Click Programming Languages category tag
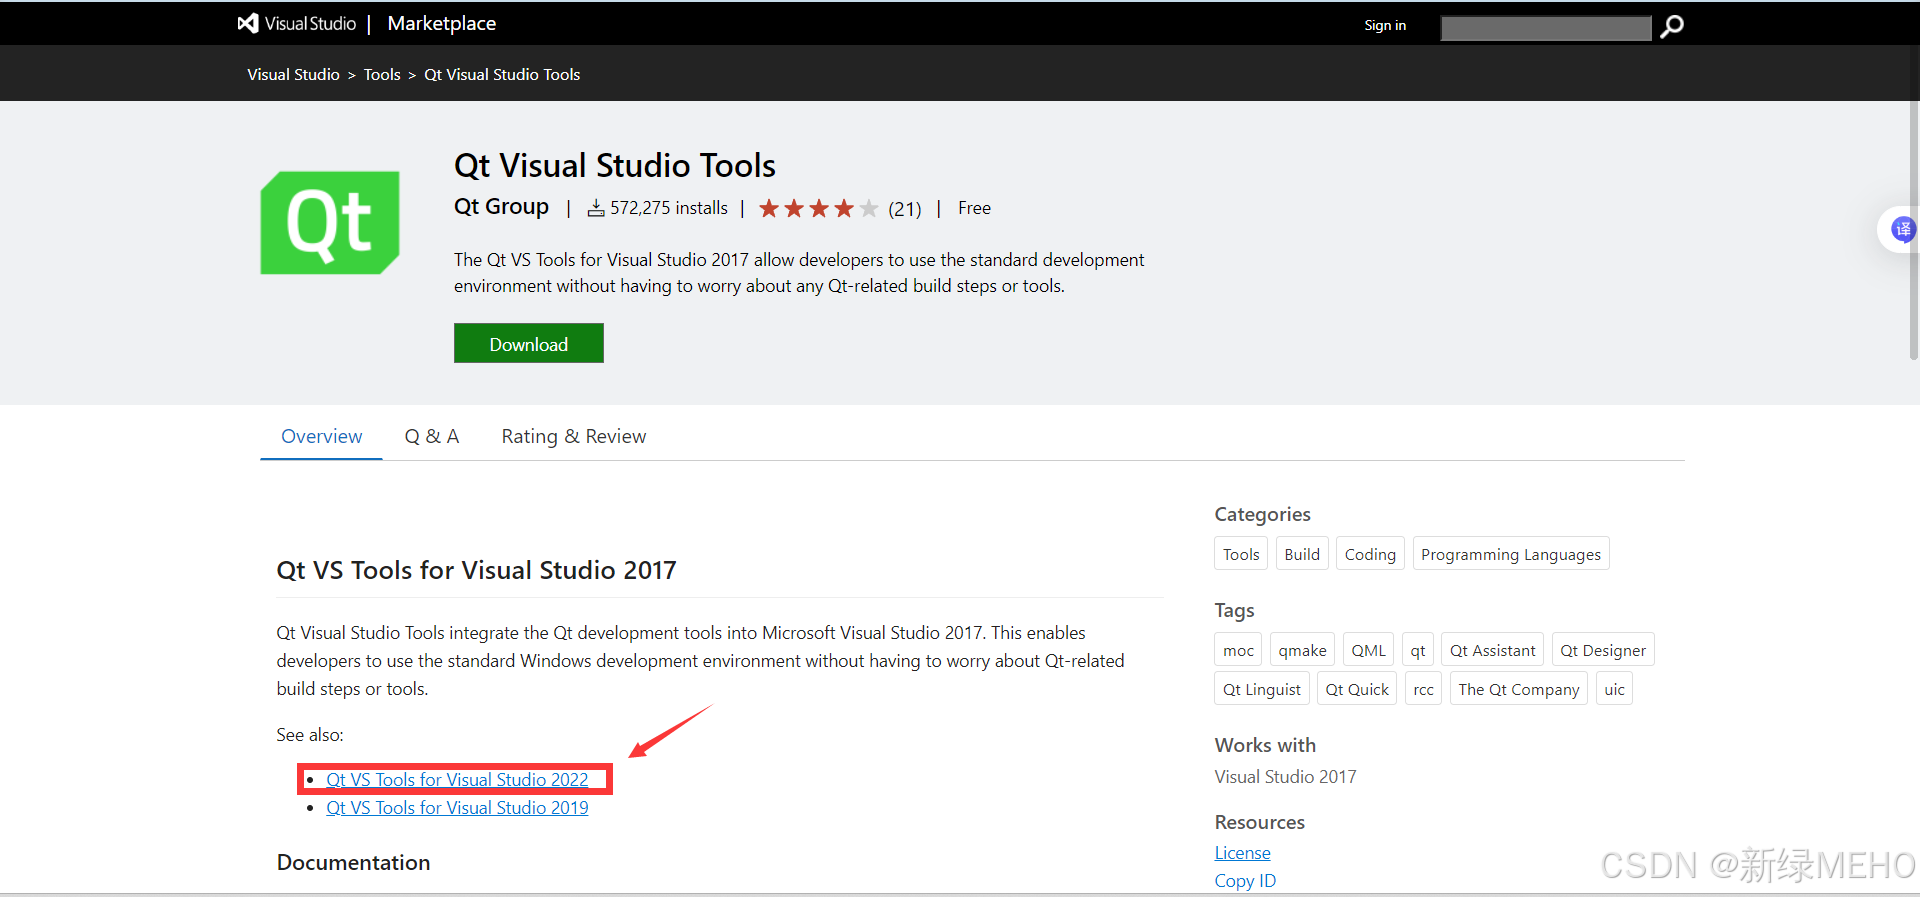The width and height of the screenshot is (1920, 897). [1511, 554]
